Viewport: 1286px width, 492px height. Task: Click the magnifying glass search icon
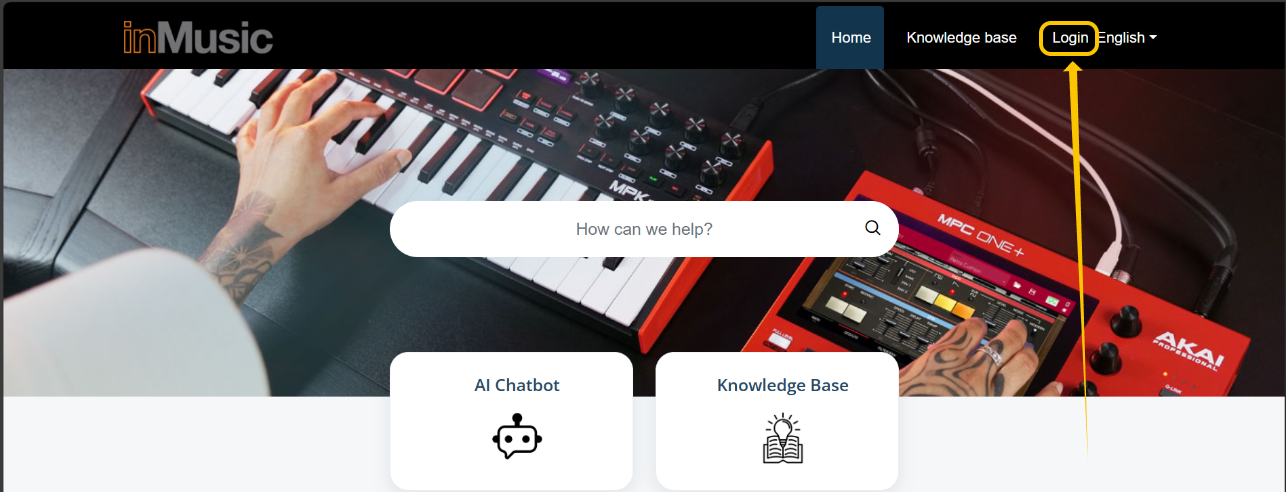coord(873,228)
